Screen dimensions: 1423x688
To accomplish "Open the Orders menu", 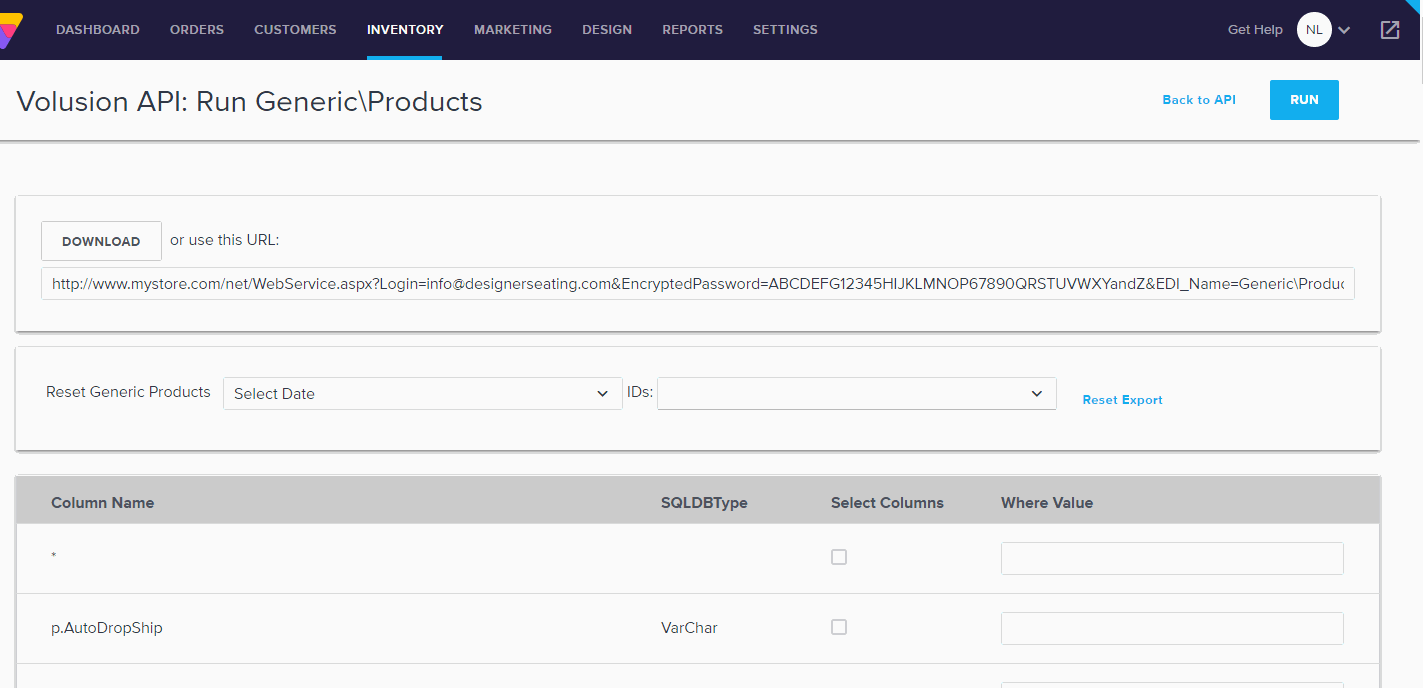I will click(x=197, y=30).
